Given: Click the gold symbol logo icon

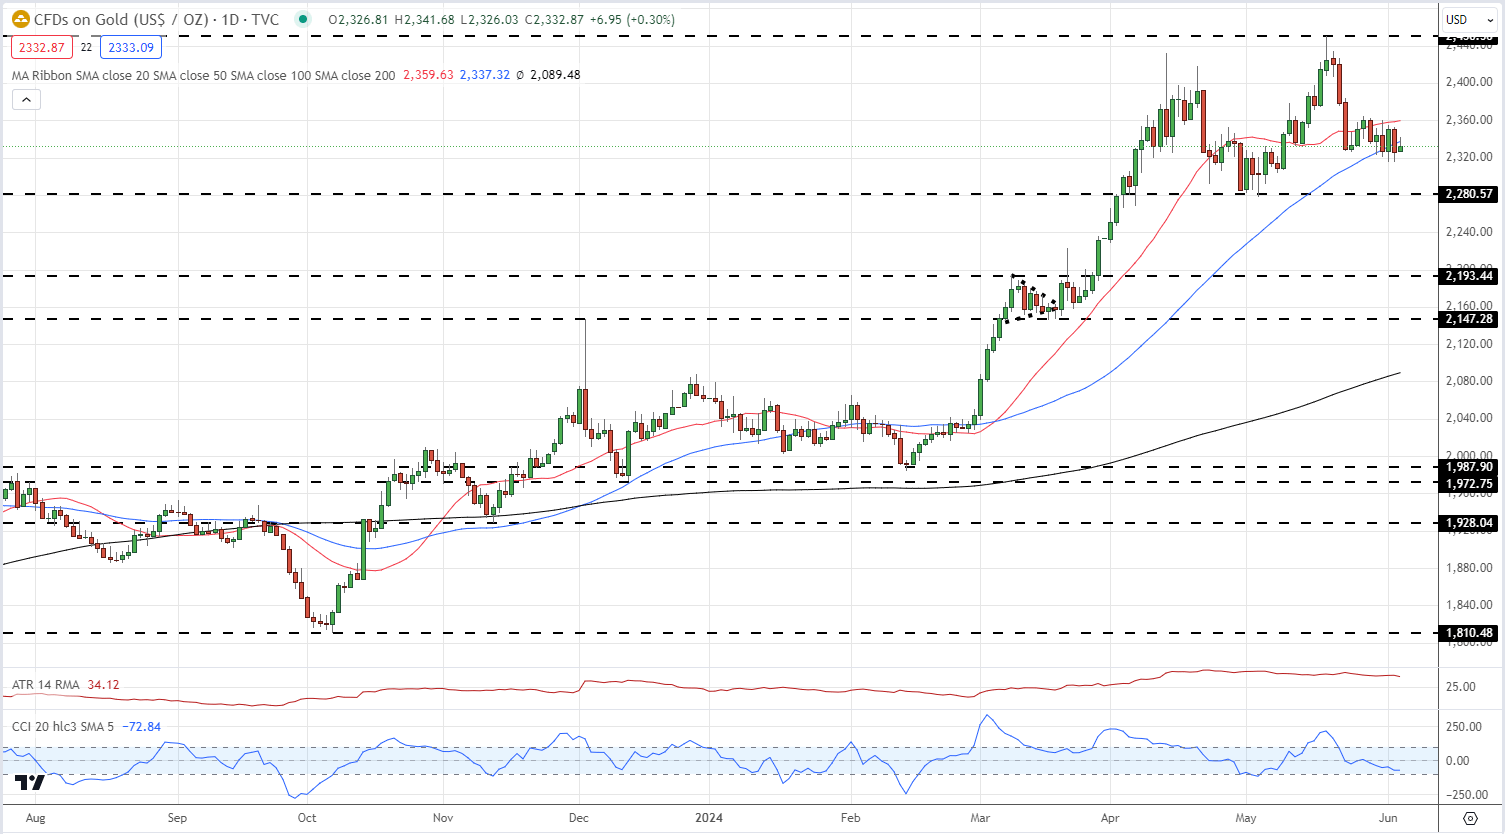Looking at the screenshot, I should [x=20, y=20].
